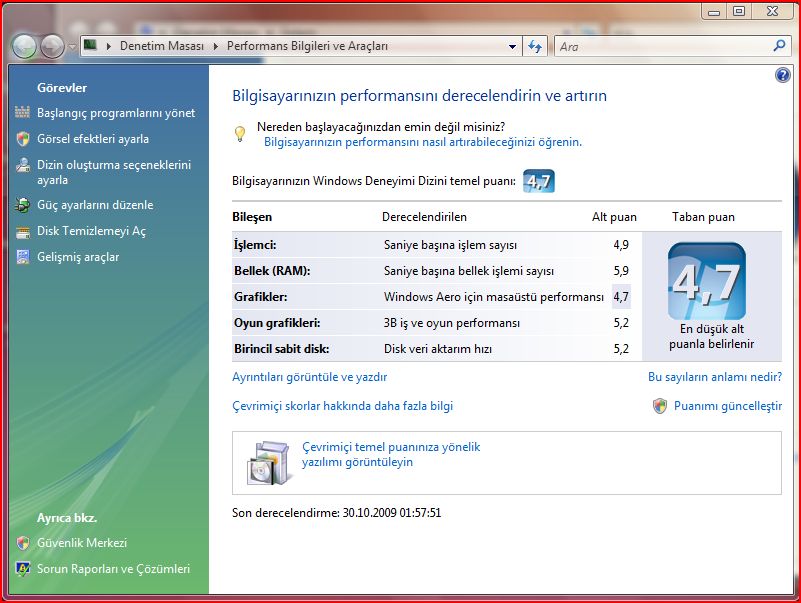Click the control panel icon in address bar
This screenshot has height=603, width=801.
click(x=91, y=45)
